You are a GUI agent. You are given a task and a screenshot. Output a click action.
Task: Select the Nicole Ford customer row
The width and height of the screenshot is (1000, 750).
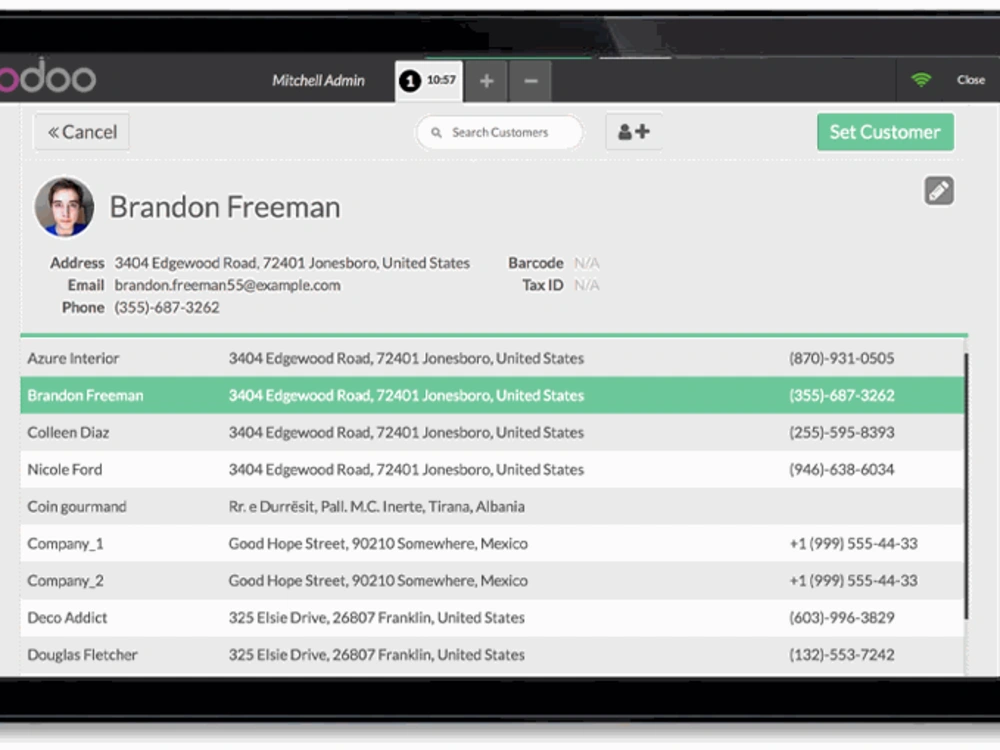coord(492,469)
